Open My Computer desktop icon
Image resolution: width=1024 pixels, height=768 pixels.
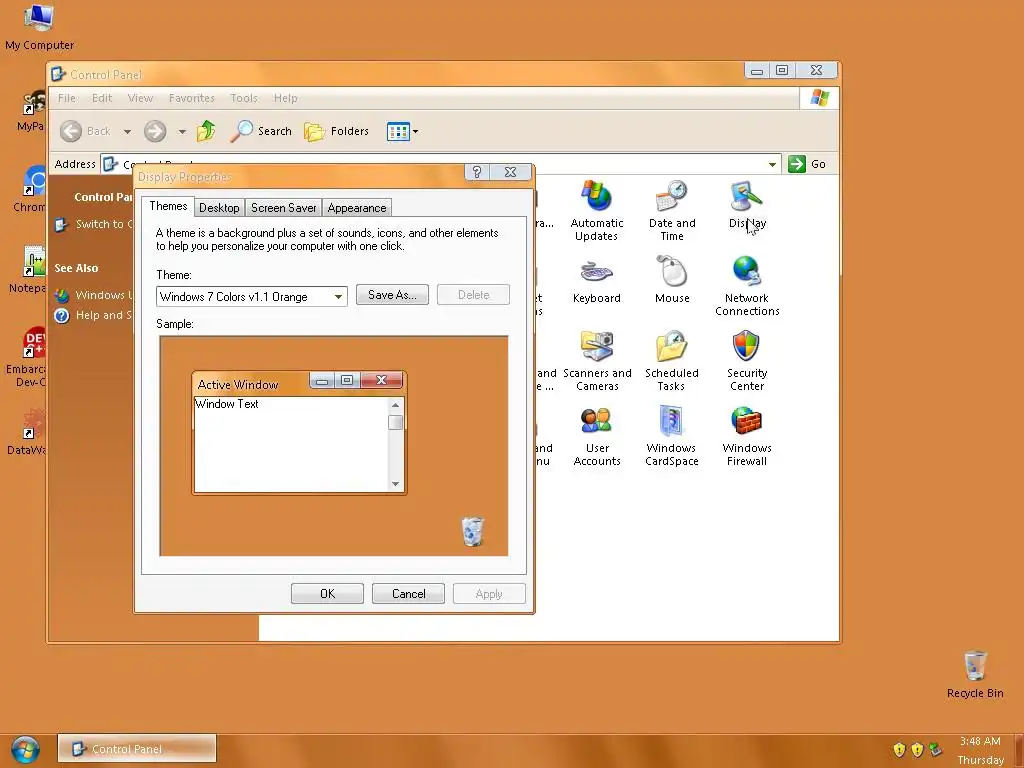[x=39, y=27]
